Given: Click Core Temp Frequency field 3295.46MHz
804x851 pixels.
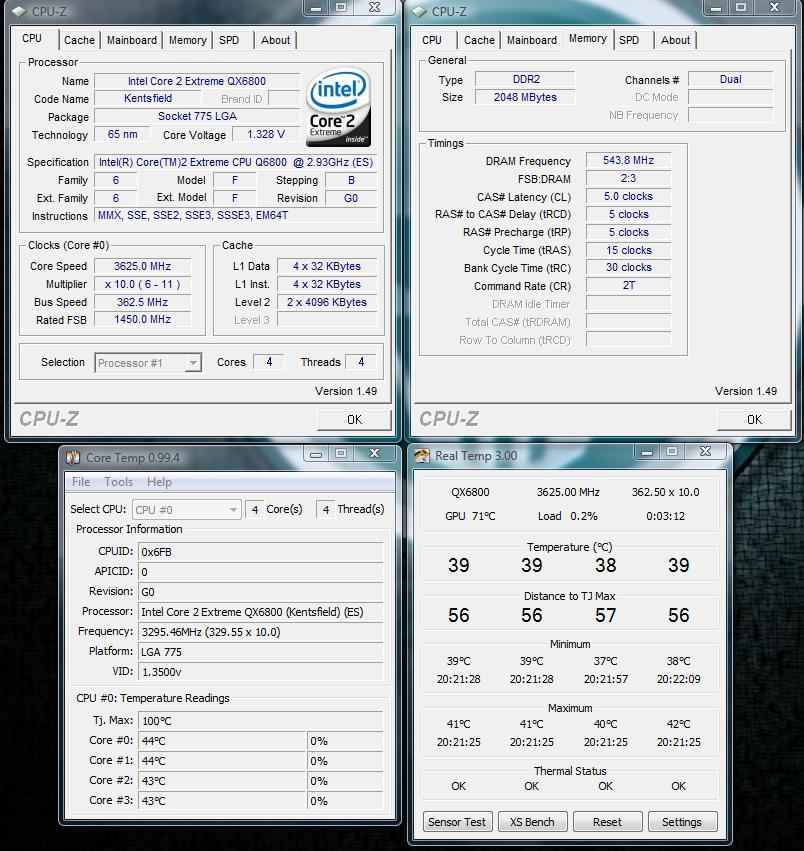Looking at the screenshot, I should click(x=261, y=632).
